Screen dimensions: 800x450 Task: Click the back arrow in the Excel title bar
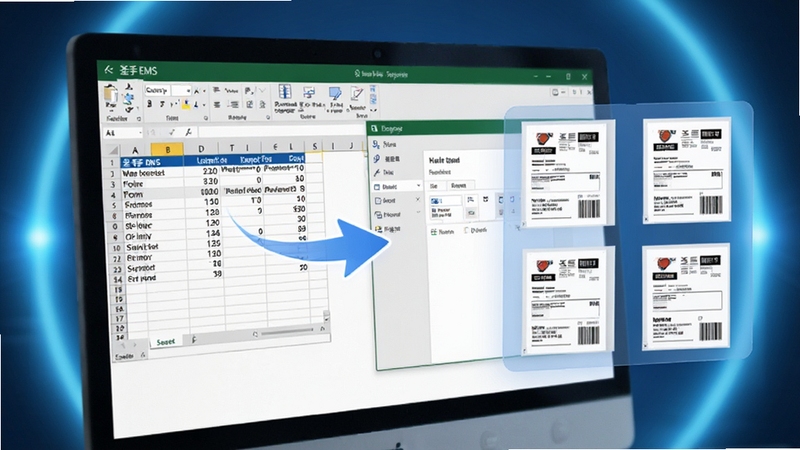tap(108, 70)
